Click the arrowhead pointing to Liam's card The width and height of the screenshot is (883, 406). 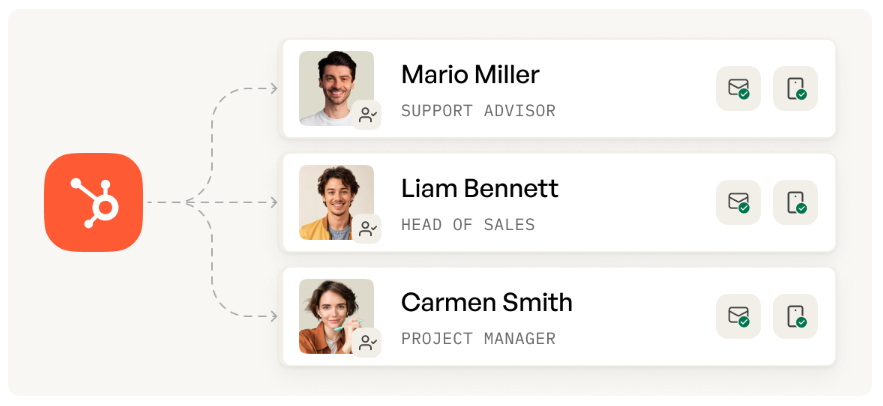coord(272,202)
